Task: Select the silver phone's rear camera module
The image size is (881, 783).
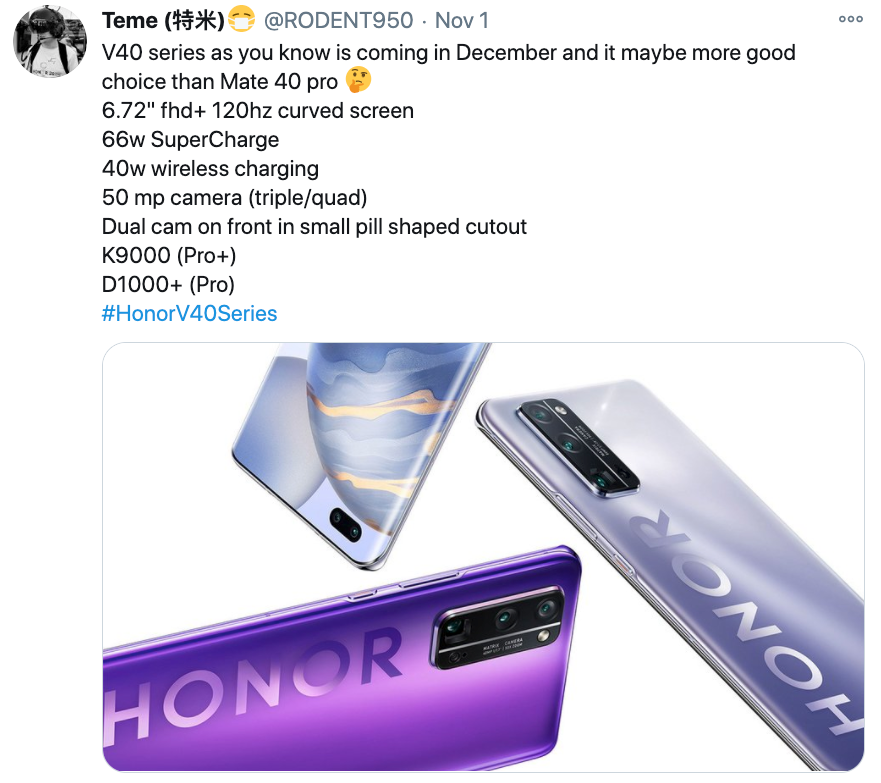Action: (577, 447)
